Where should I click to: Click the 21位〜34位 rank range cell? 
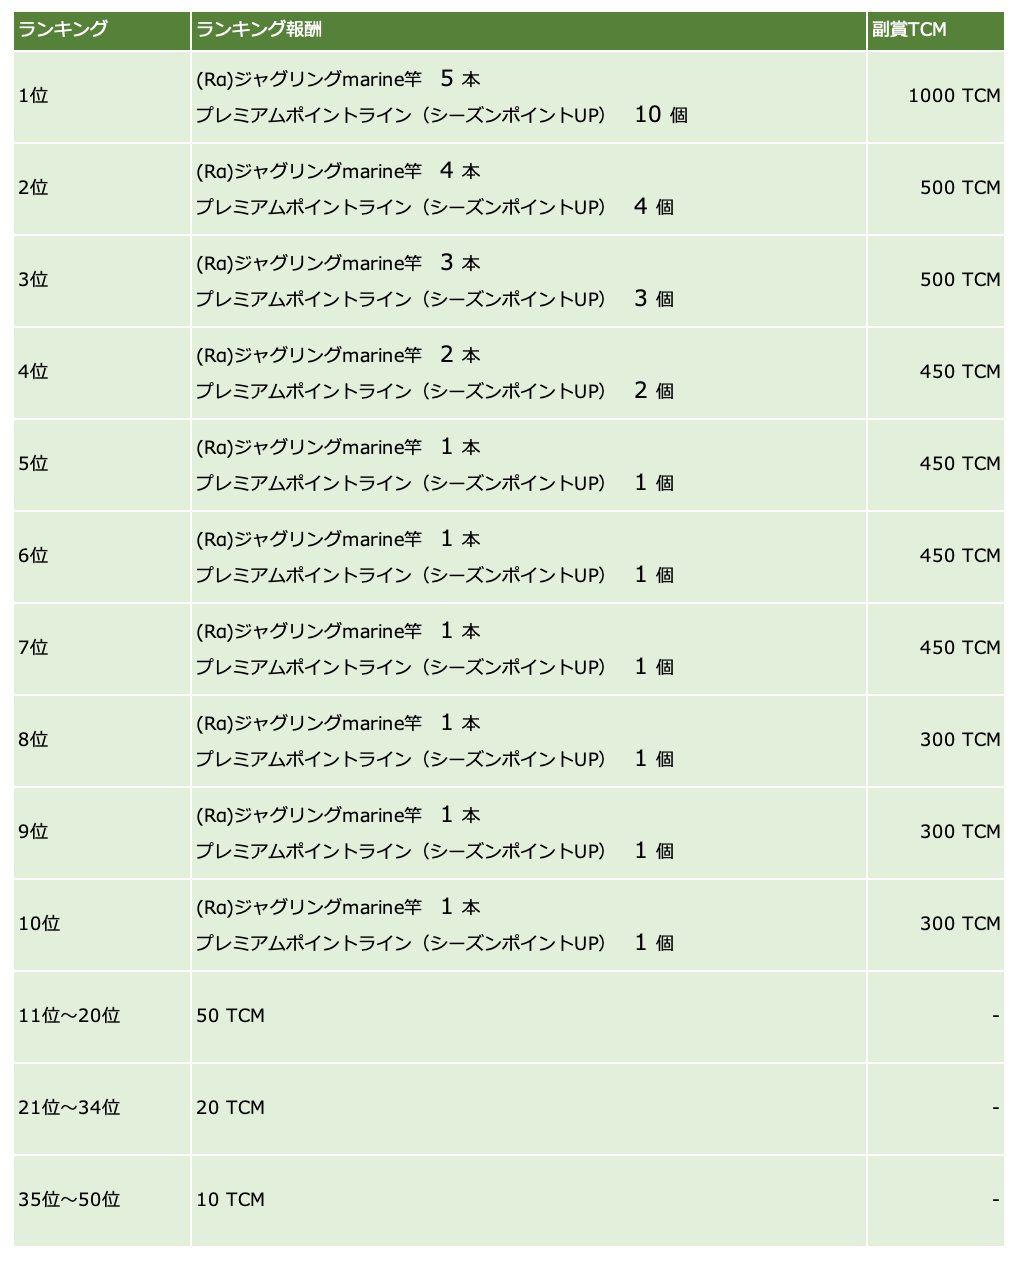(x=69, y=1108)
